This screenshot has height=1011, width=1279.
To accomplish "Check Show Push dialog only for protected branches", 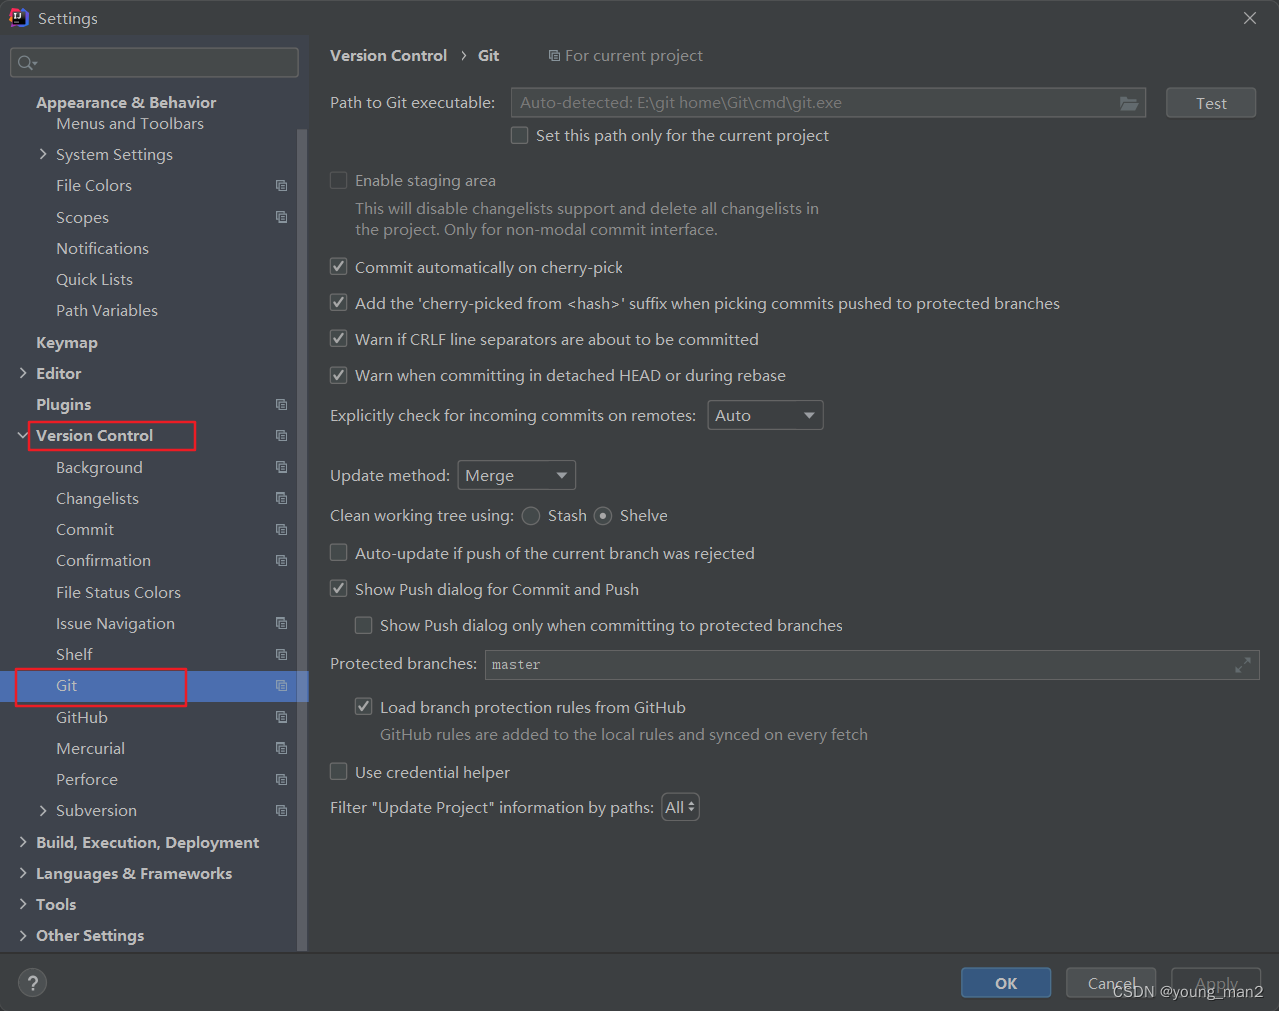I will 364,625.
